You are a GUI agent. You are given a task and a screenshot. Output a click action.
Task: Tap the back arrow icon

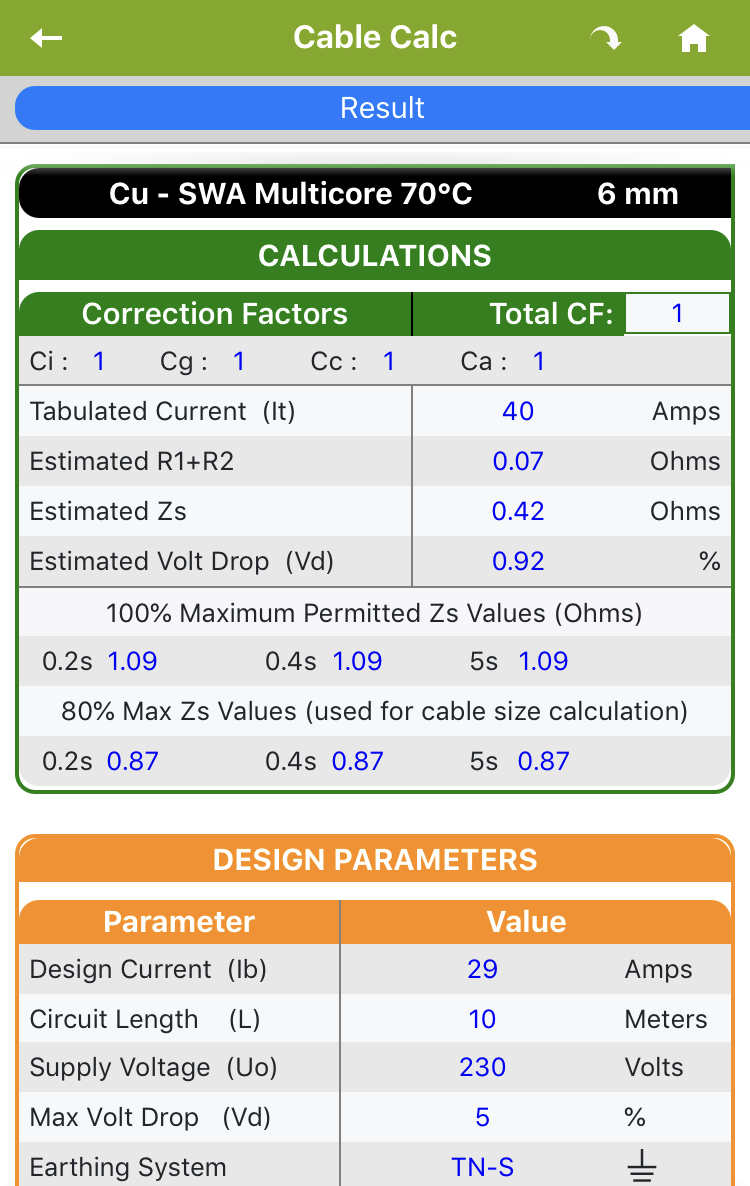click(47, 38)
